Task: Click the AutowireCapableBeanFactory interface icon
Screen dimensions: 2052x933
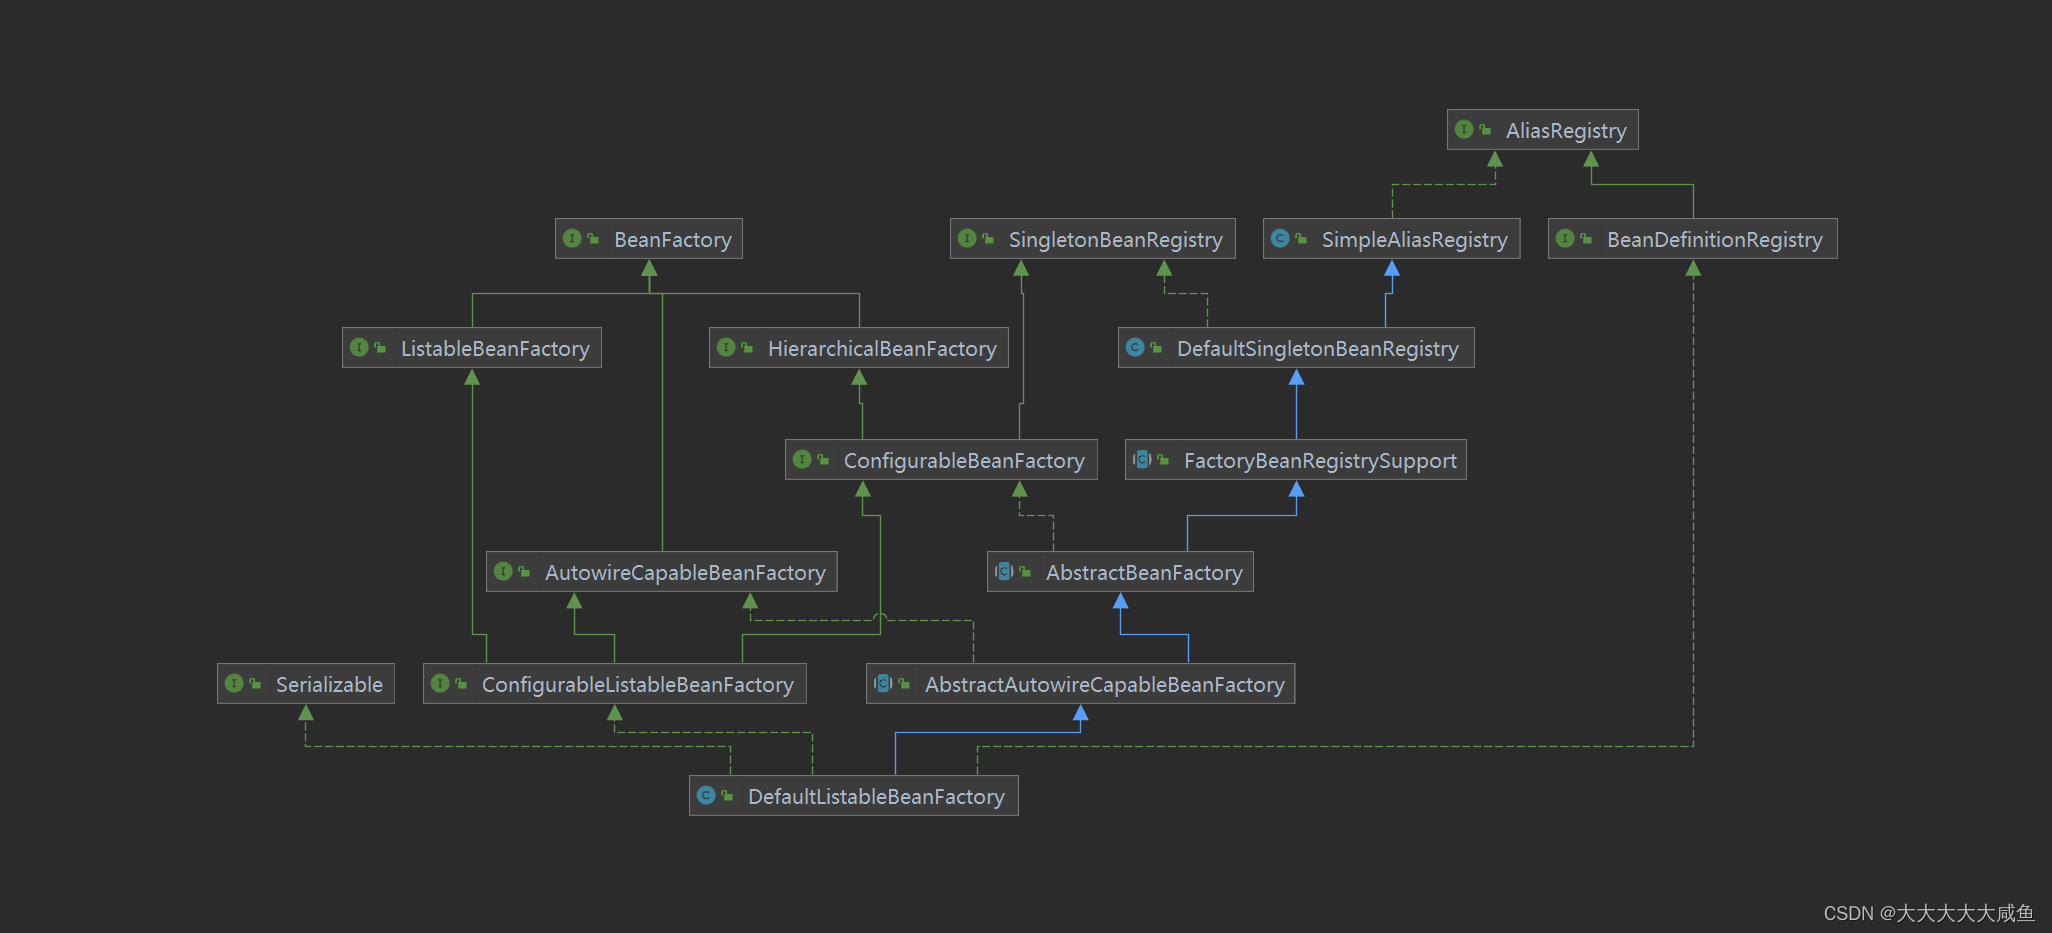Action: tap(503, 571)
